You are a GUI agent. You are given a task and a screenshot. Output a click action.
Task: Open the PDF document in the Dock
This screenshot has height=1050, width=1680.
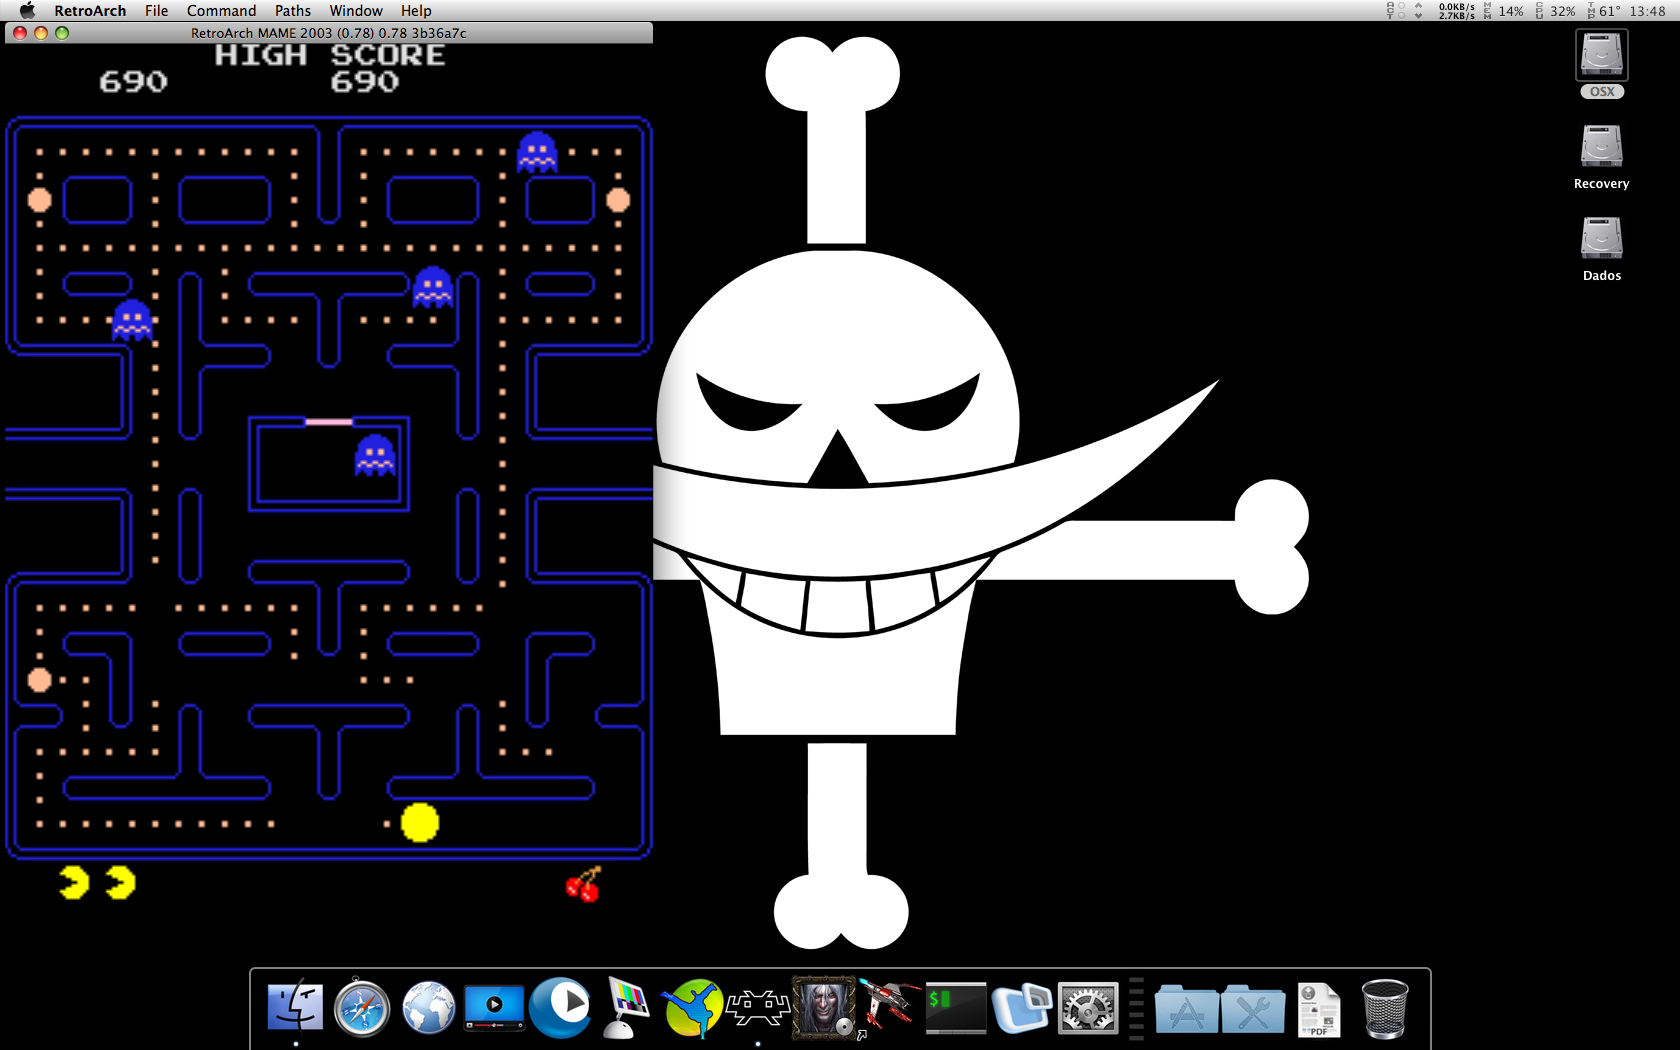1319,1010
